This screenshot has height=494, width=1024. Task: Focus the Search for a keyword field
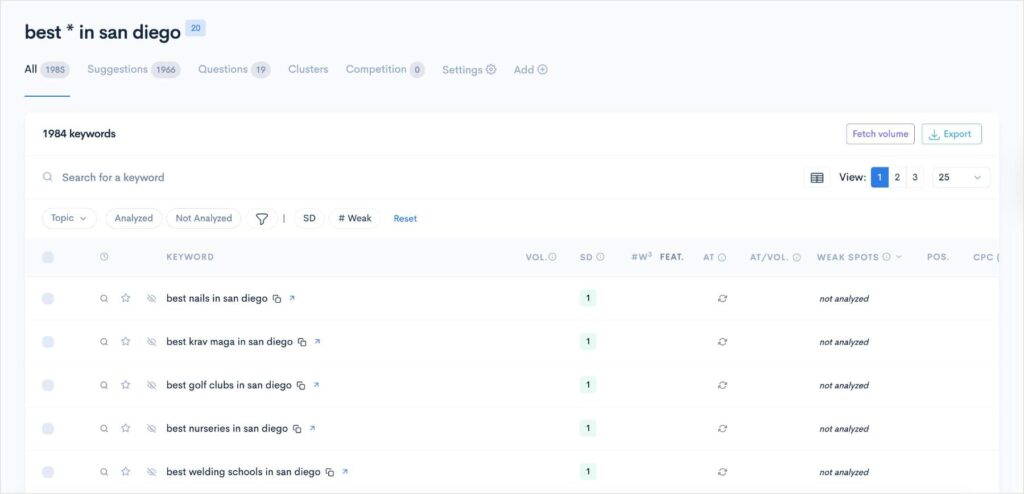pos(418,178)
